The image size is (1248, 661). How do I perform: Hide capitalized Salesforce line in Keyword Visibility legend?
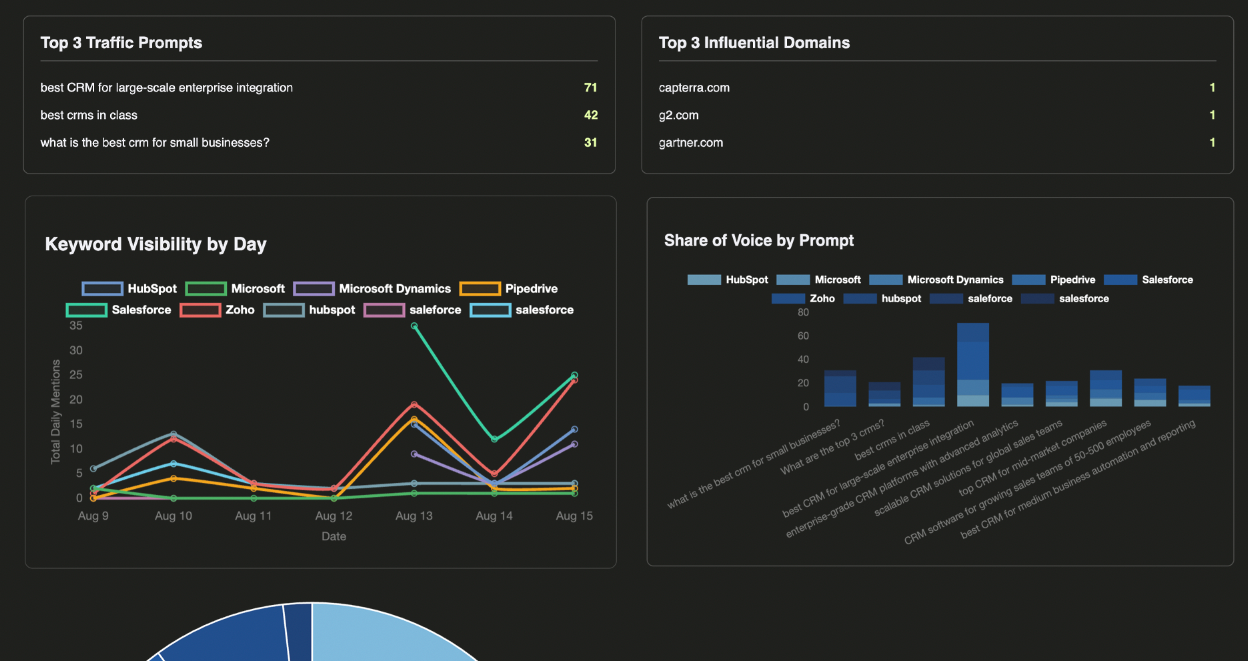[x=119, y=310]
